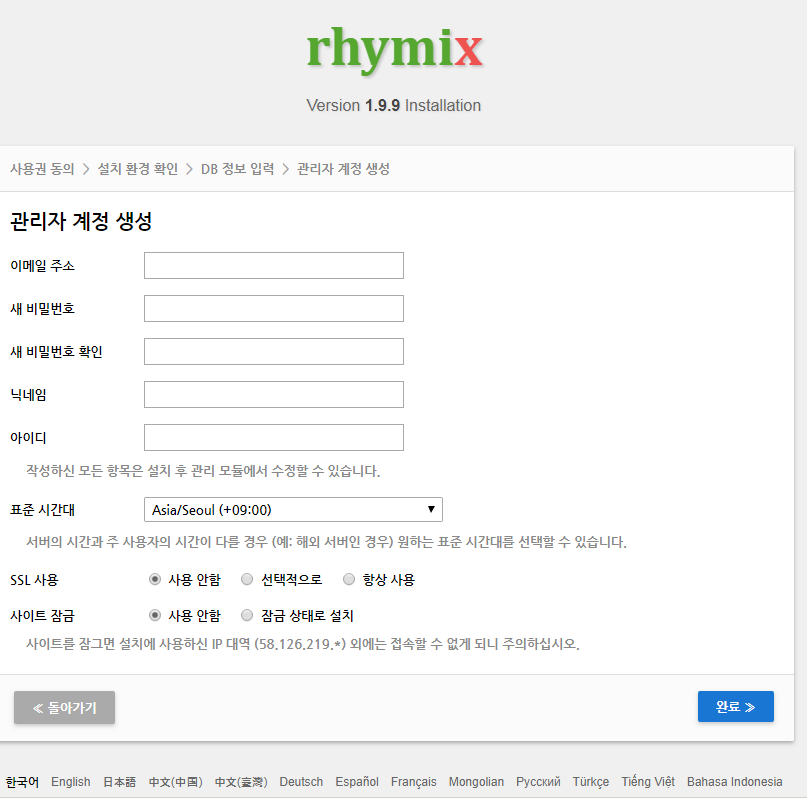Image resolution: width=807 pixels, height=798 pixels.
Task: Click the Version 1.9.9 Installation text
Action: click(x=394, y=105)
